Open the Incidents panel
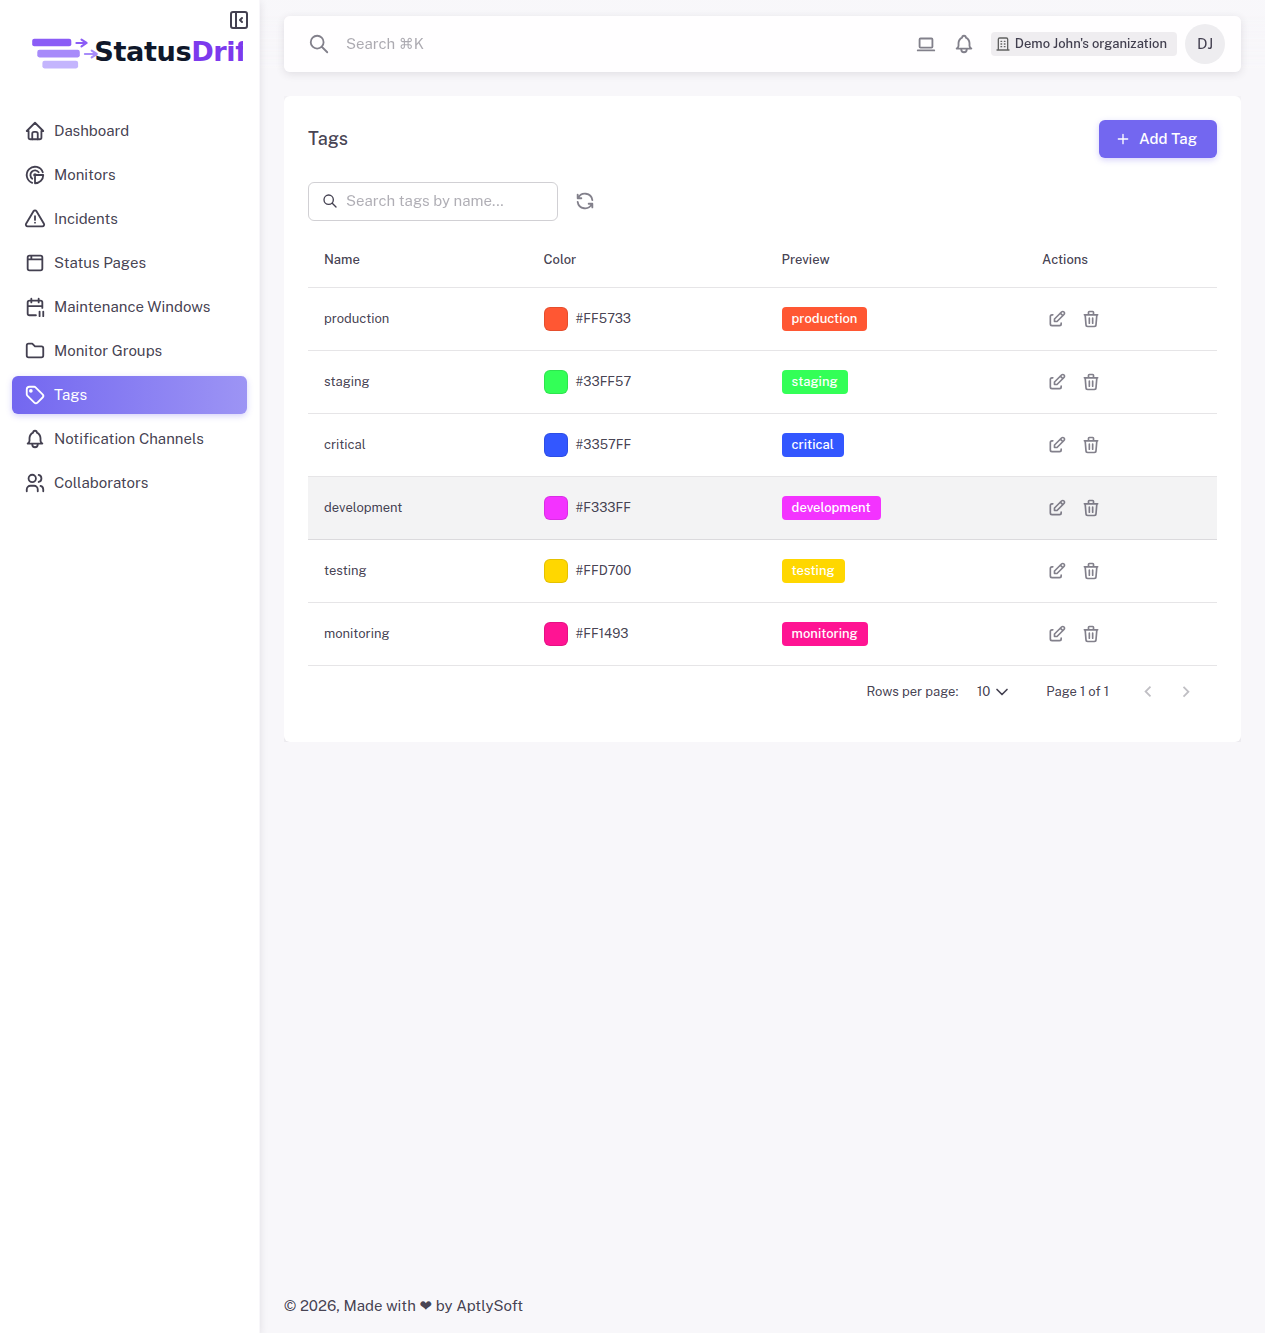The width and height of the screenshot is (1265, 1333). coord(85,218)
